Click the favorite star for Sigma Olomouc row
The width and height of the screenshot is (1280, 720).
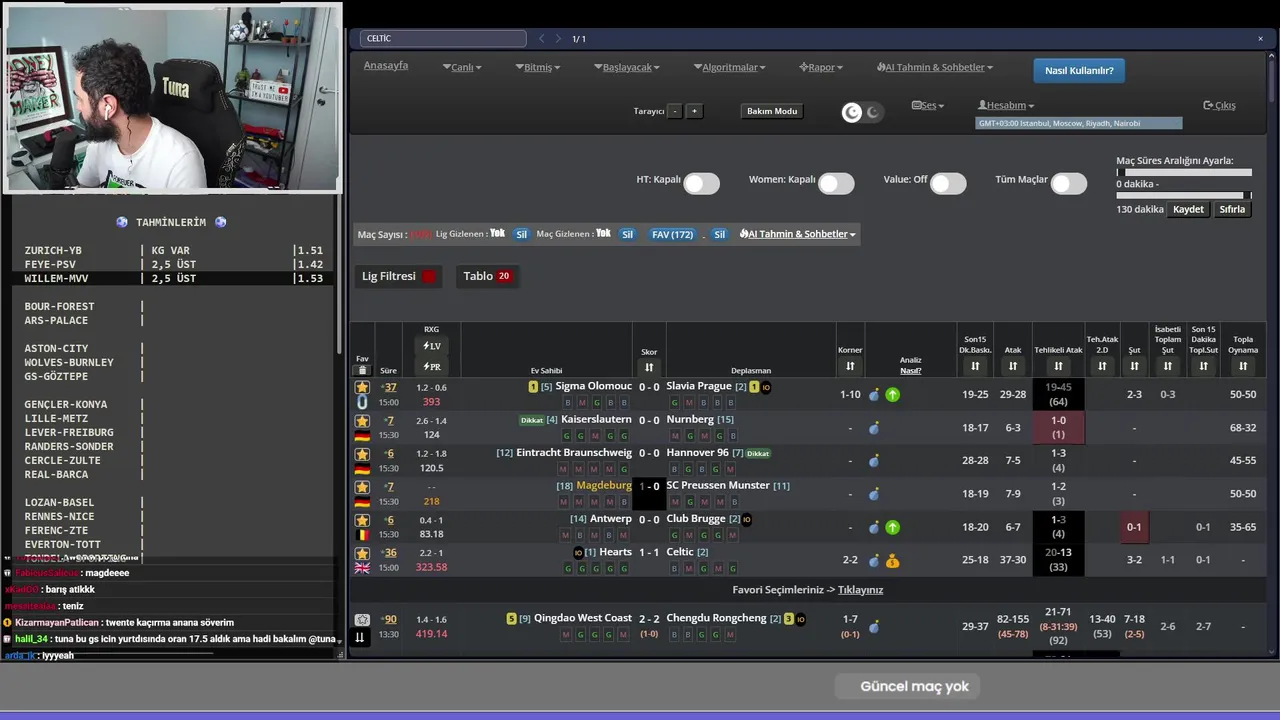[x=362, y=387]
